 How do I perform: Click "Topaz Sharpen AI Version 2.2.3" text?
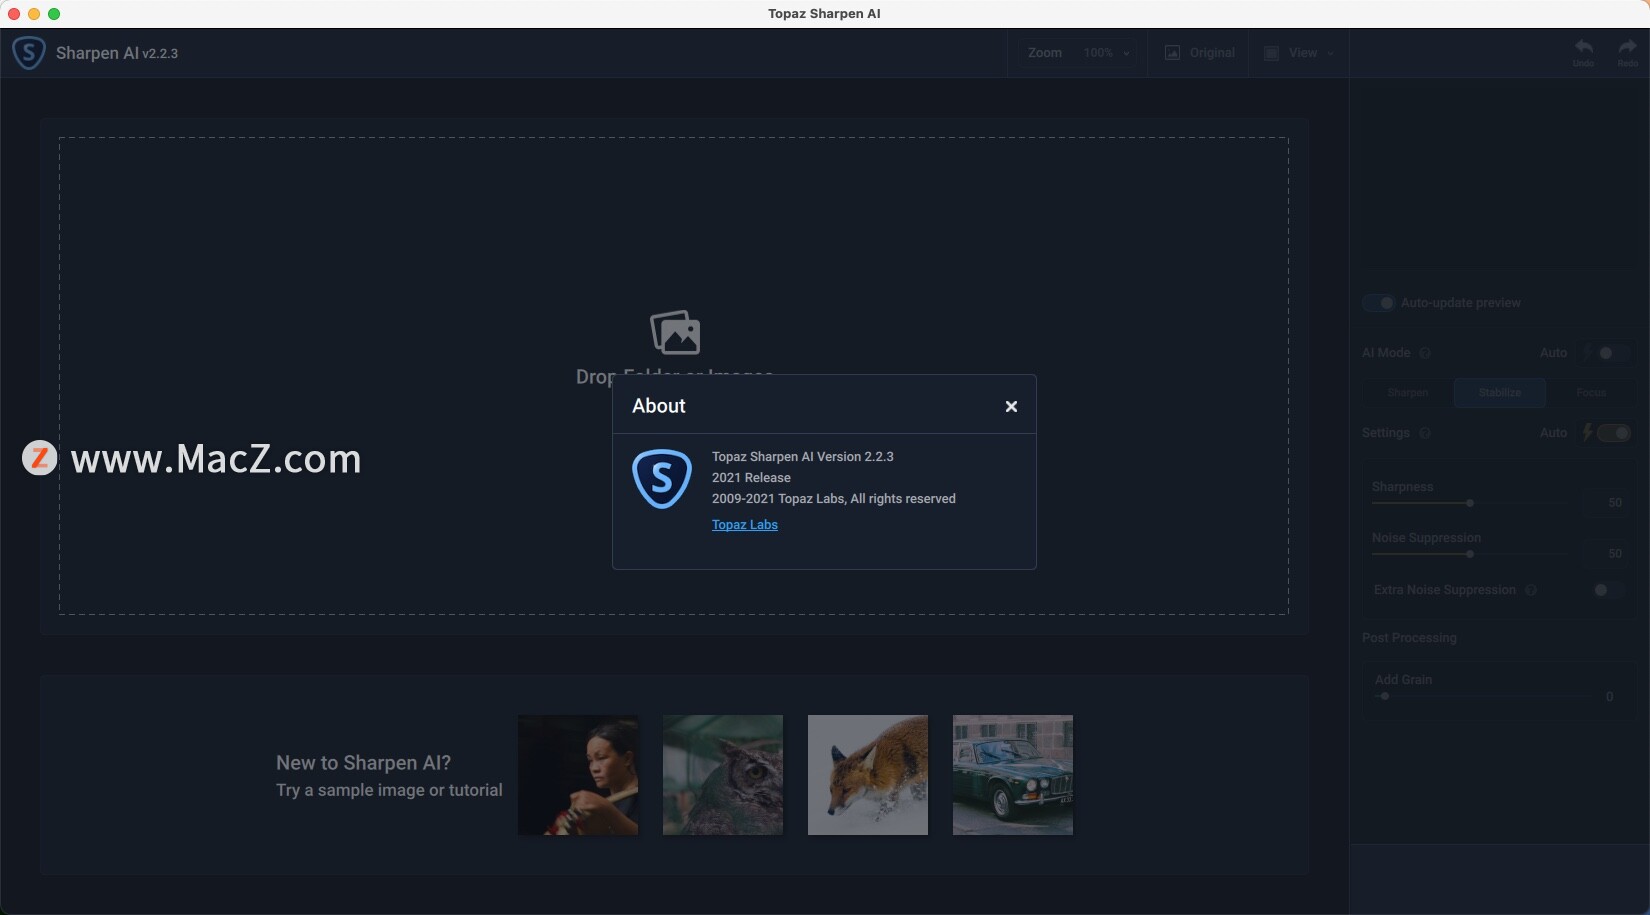click(x=803, y=457)
